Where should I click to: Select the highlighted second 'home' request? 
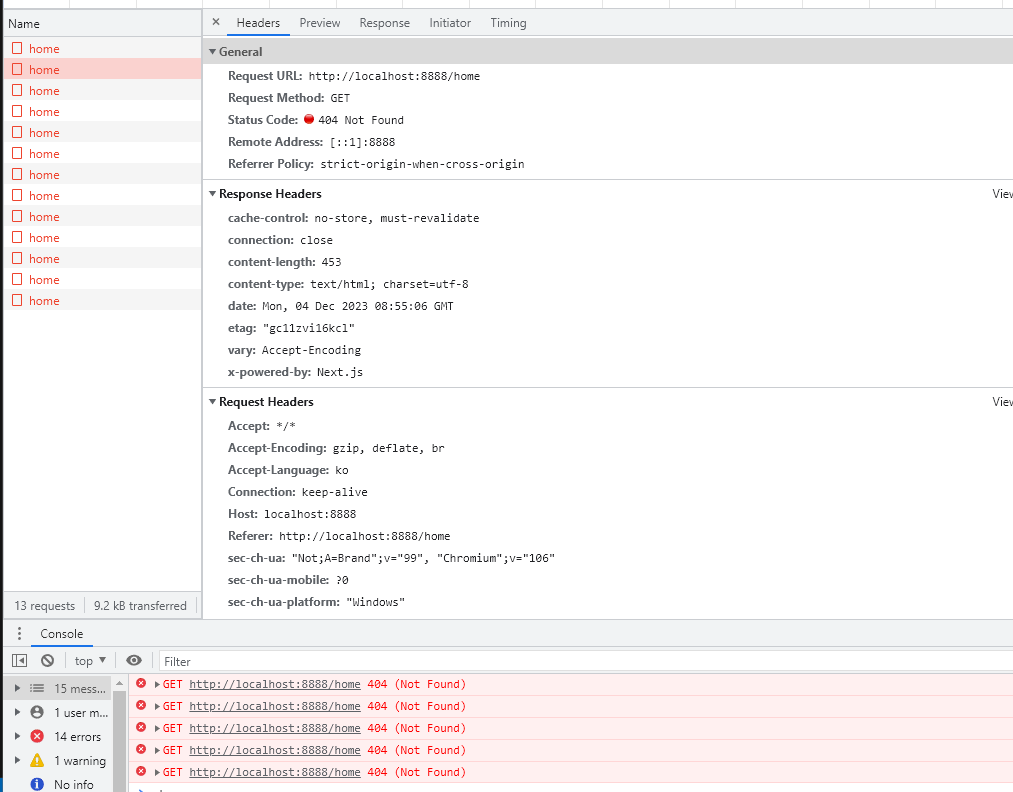pos(103,69)
